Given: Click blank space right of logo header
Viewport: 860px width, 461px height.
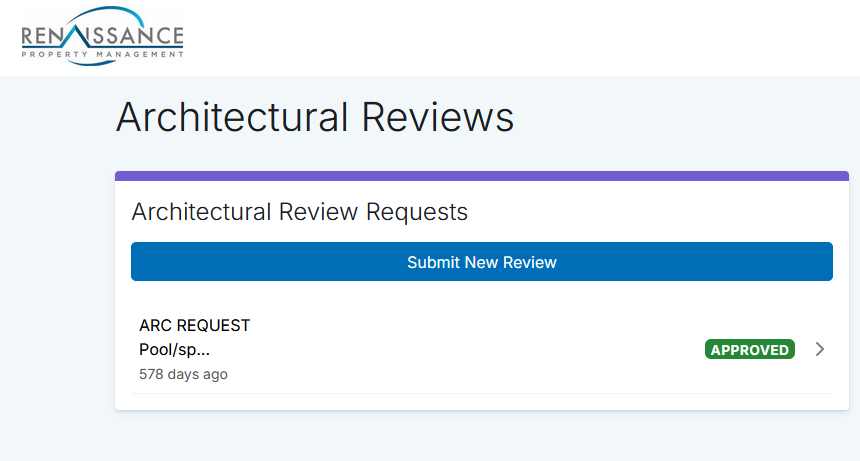Looking at the screenshot, I should tap(521, 37).
